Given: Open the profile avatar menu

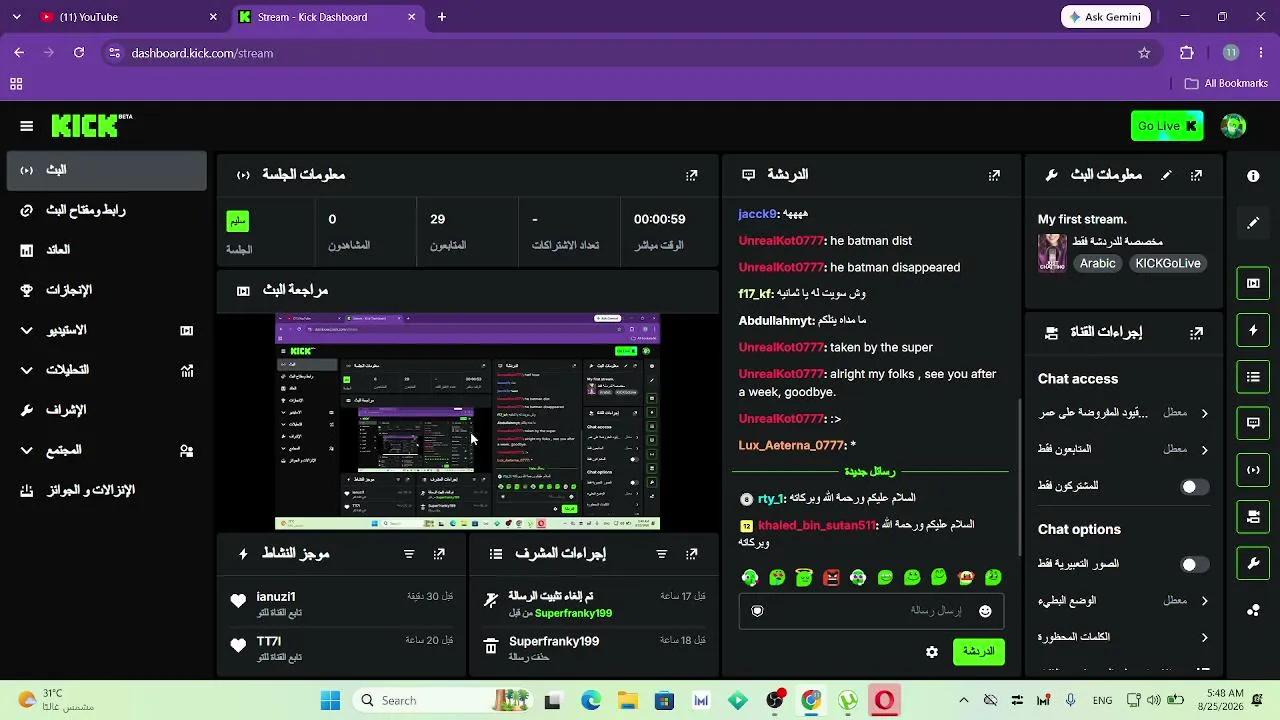Looking at the screenshot, I should click(x=1233, y=126).
